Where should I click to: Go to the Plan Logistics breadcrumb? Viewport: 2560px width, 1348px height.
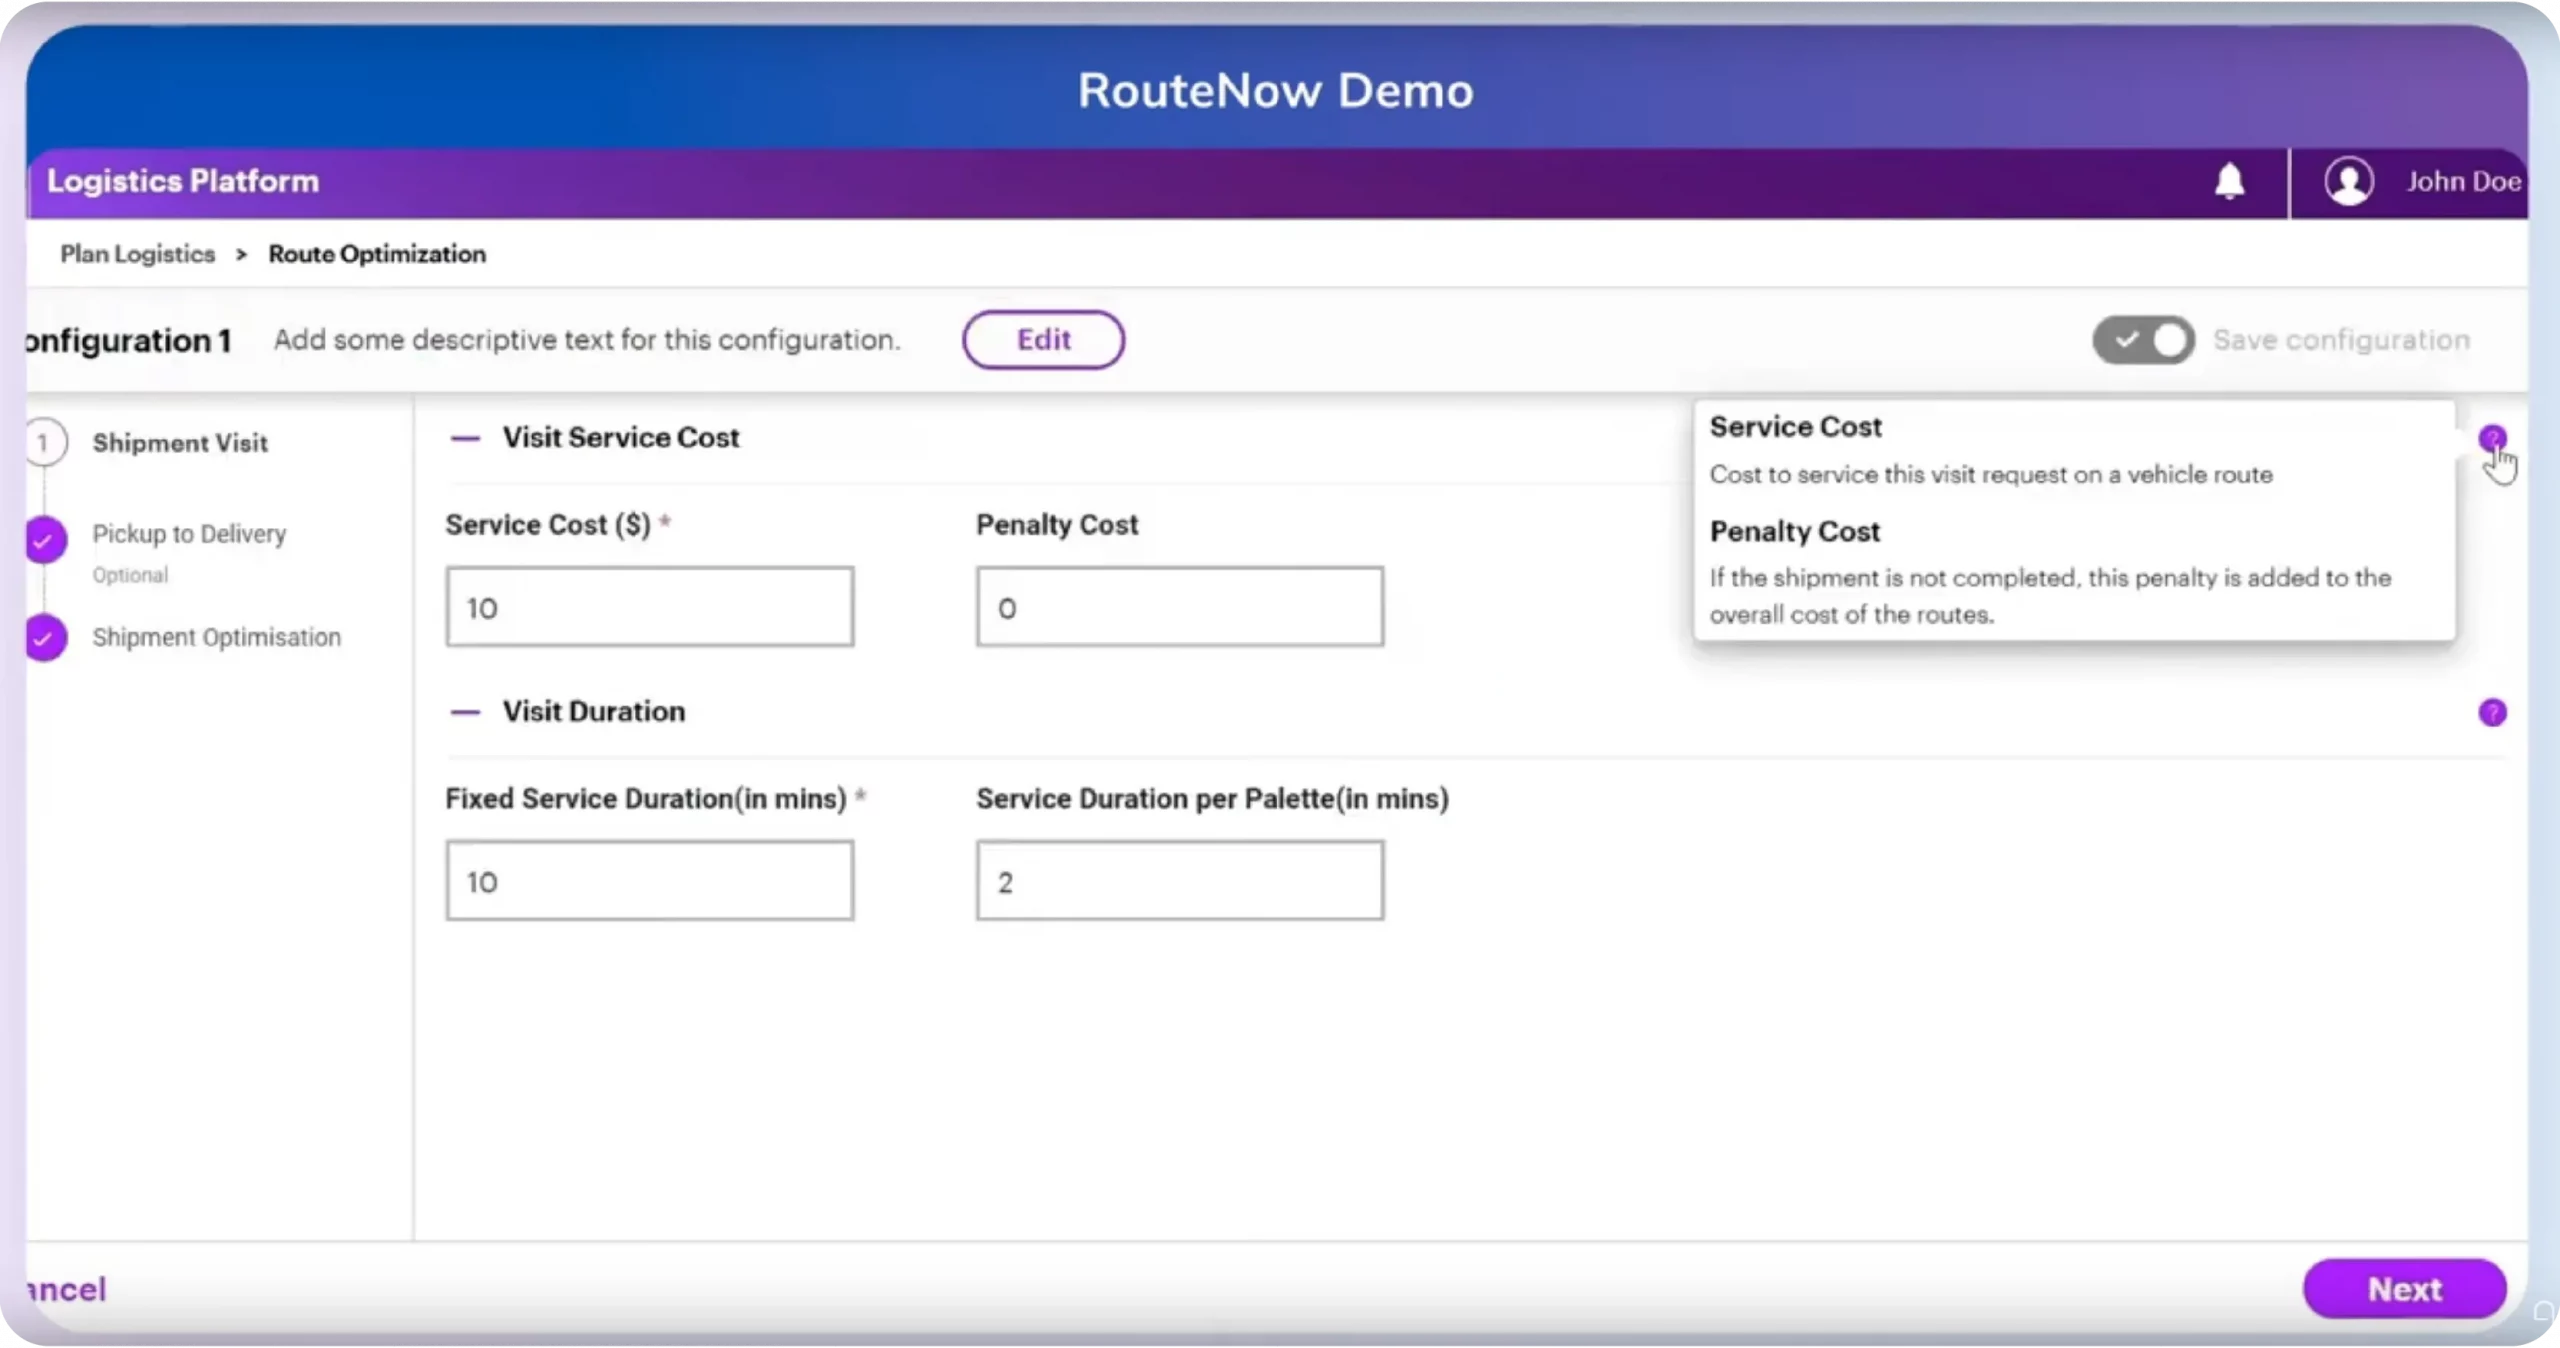click(x=137, y=254)
